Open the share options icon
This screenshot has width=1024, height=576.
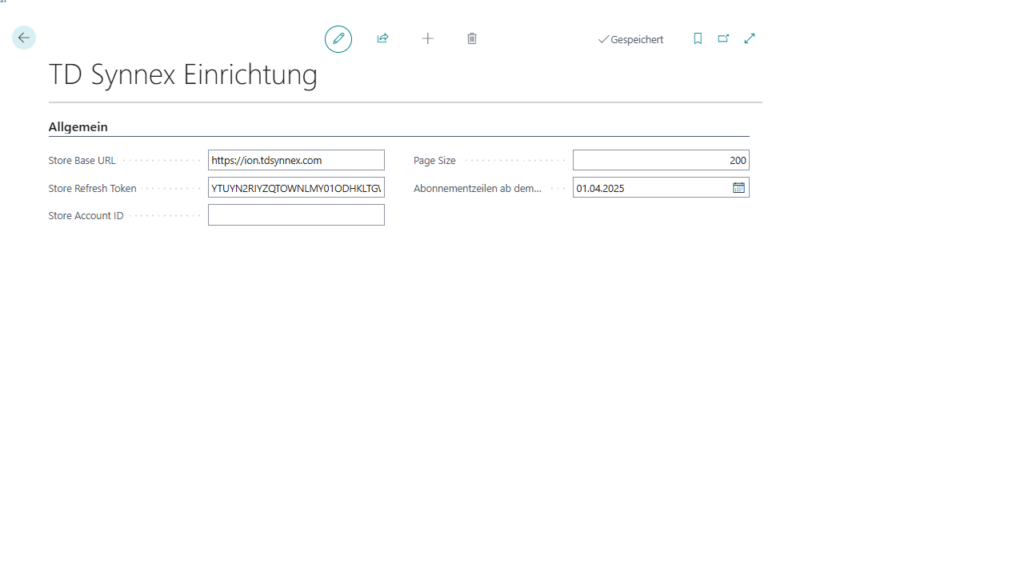[383, 39]
